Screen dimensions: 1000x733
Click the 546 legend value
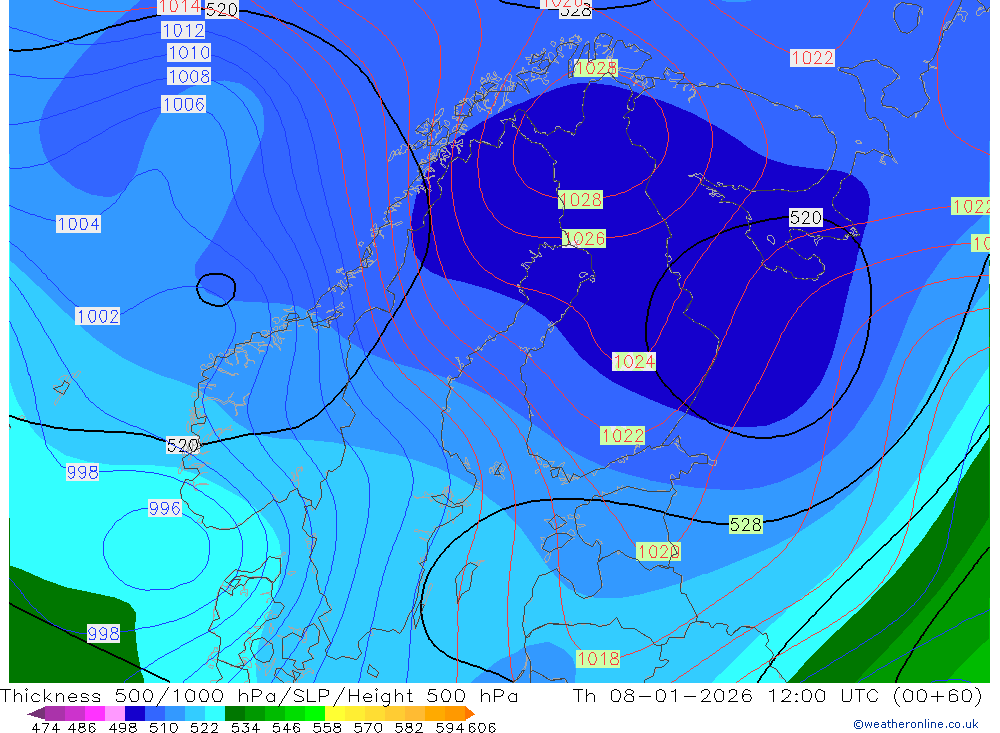click(x=286, y=727)
